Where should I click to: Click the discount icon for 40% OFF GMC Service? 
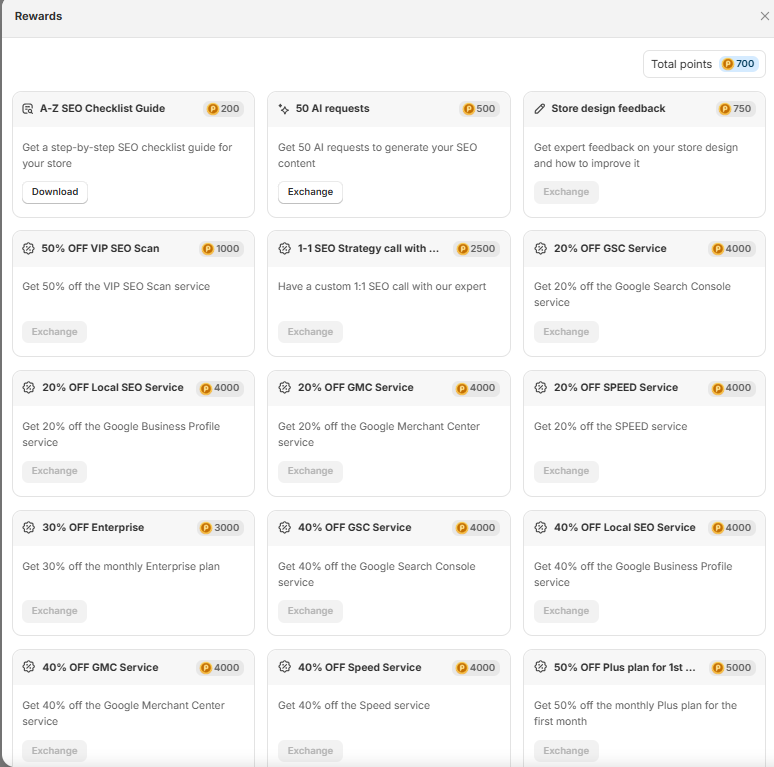[x=28, y=667]
